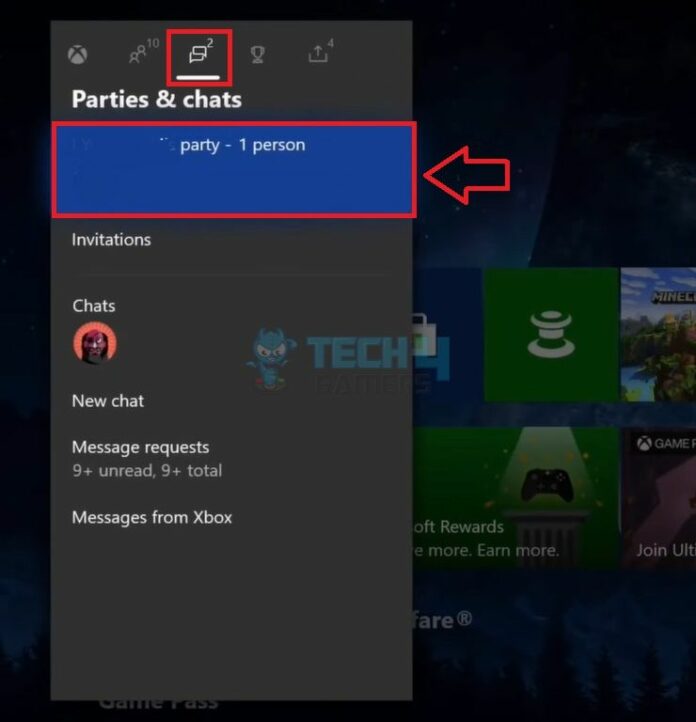Open the party with 1 person
This screenshot has height=722, width=696.
click(234, 170)
